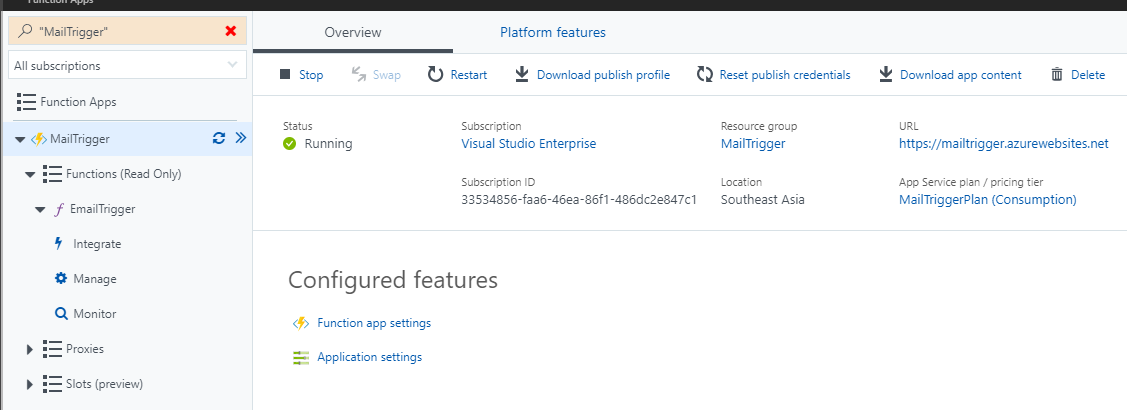Open the MailTriggerPlan (Consumption) link
The height and width of the screenshot is (410, 1127).
[988, 199]
